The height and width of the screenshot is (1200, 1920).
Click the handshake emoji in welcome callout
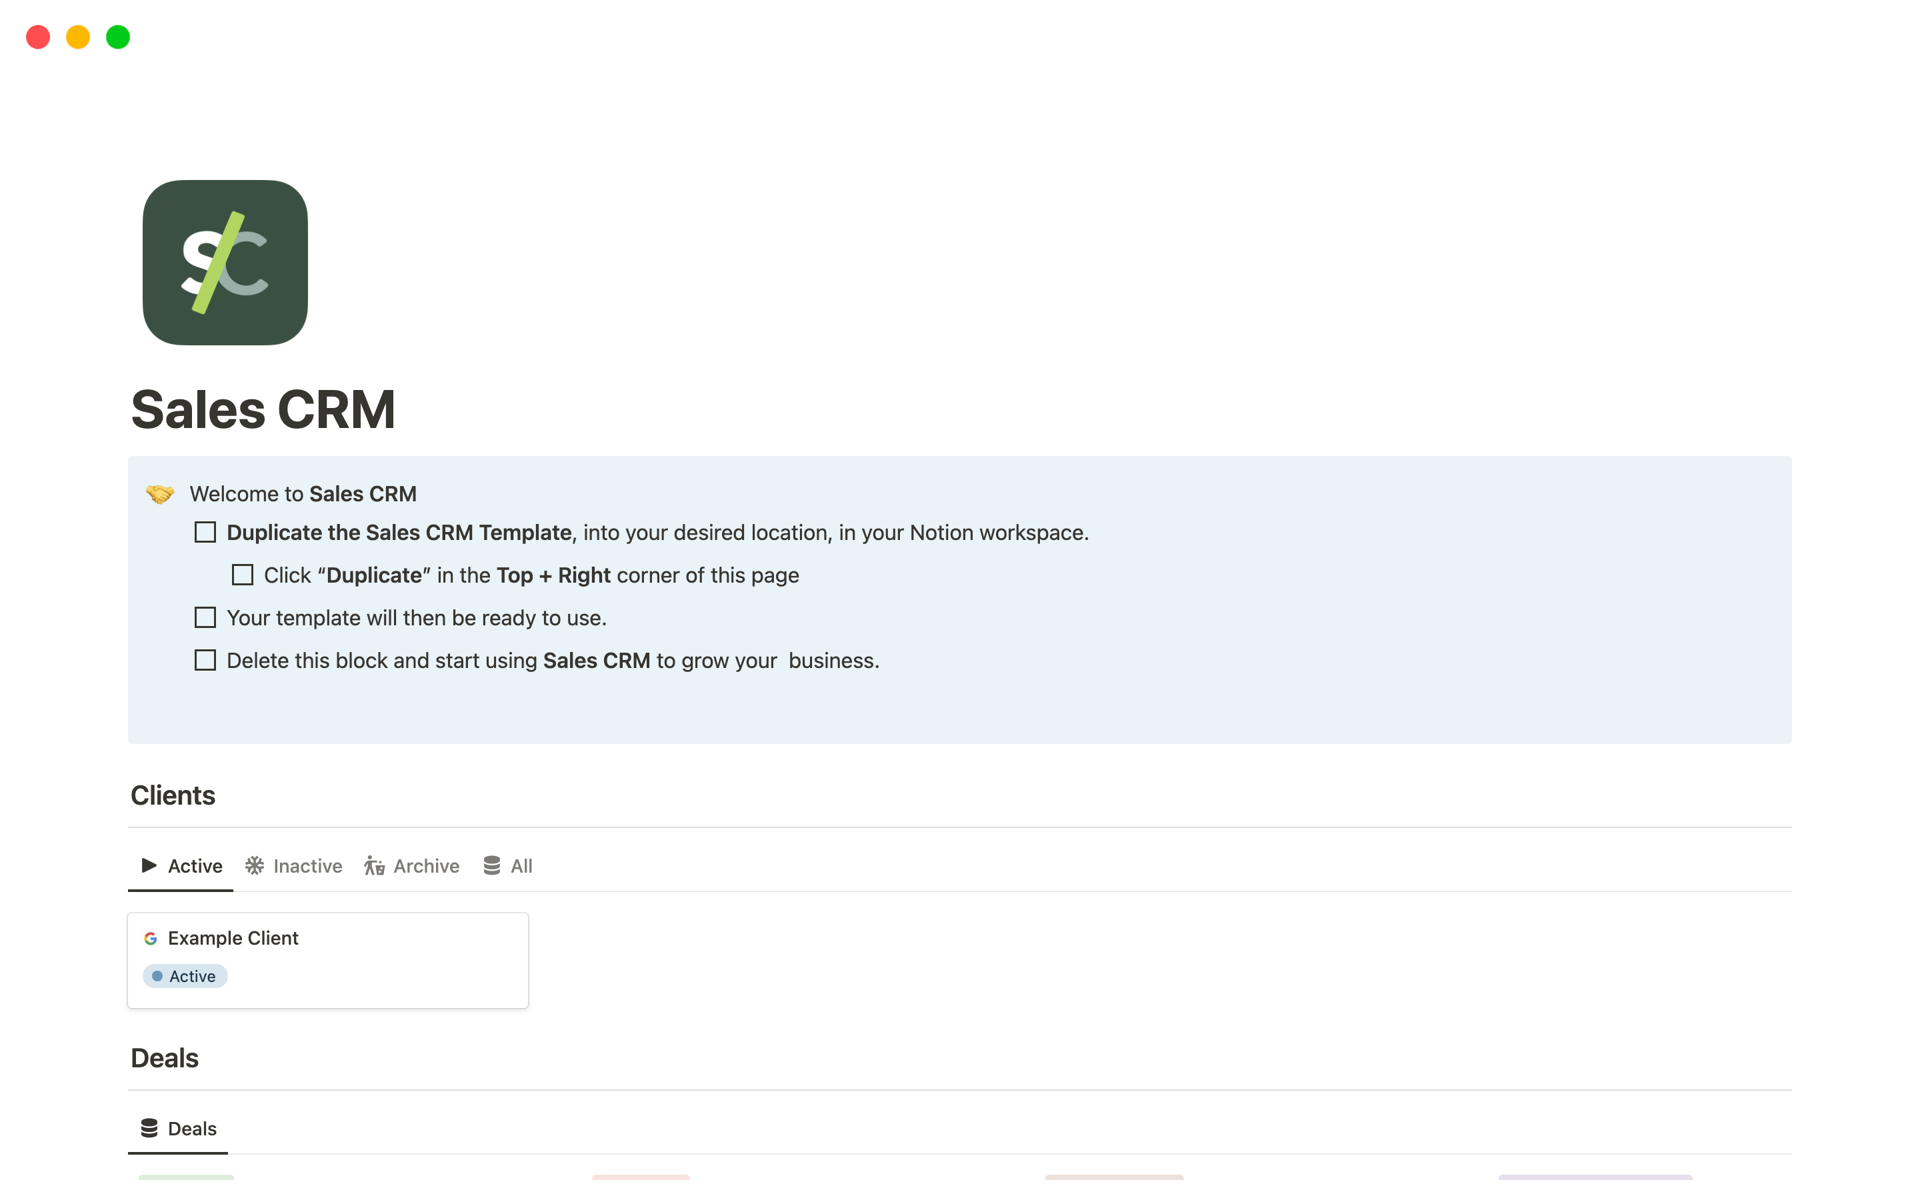pyautogui.click(x=160, y=494)
